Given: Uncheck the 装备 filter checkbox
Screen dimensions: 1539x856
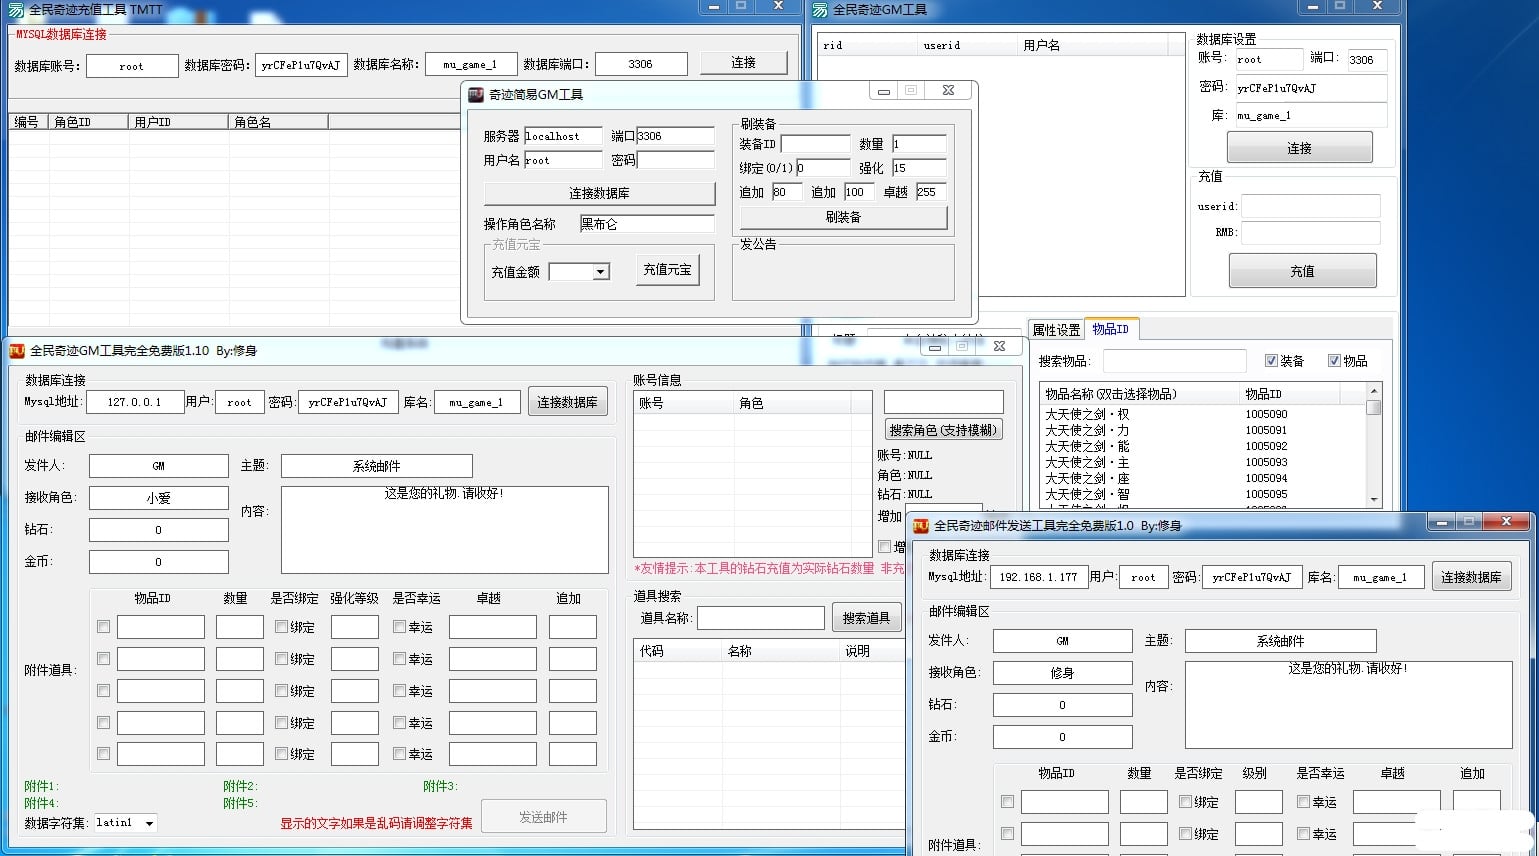Looking at the screenshot, I should 1271,361.
